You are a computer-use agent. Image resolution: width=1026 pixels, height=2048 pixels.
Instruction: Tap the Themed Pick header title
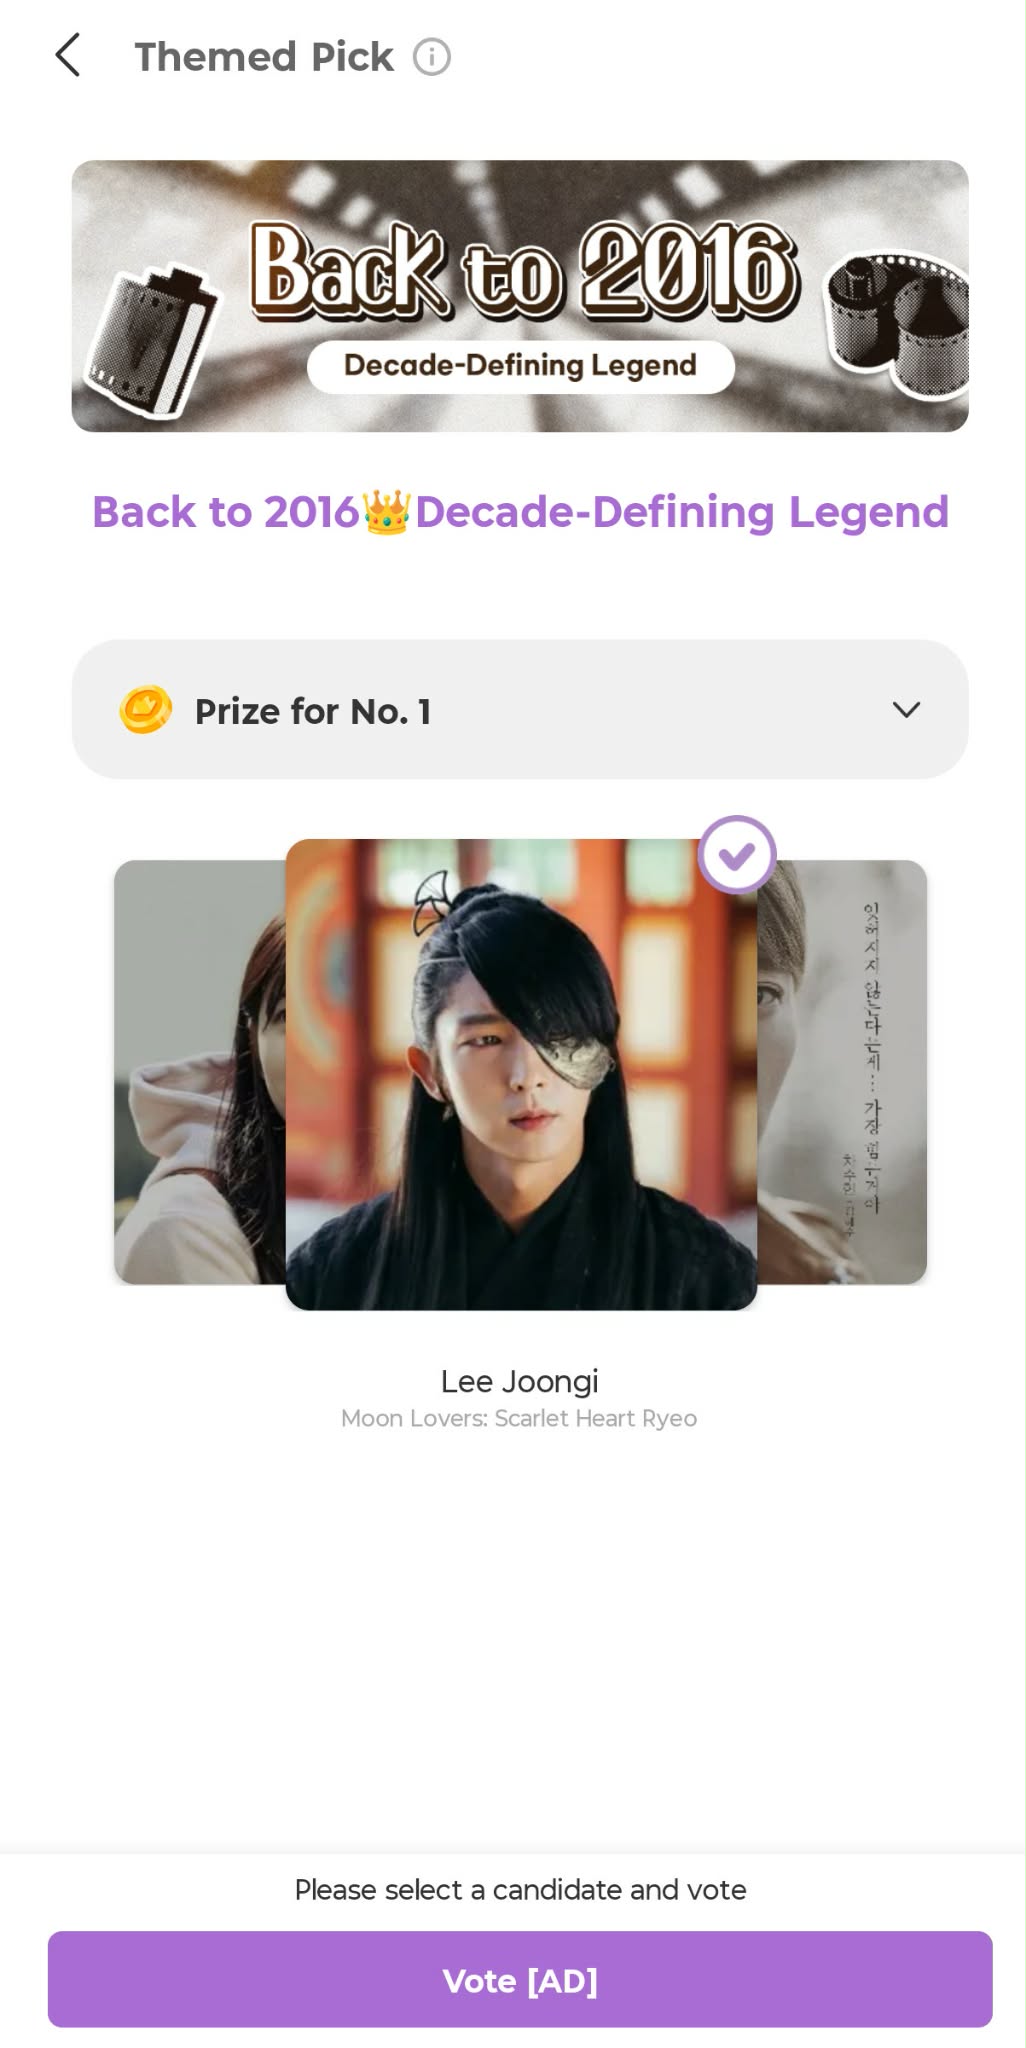tap(264, 57)
